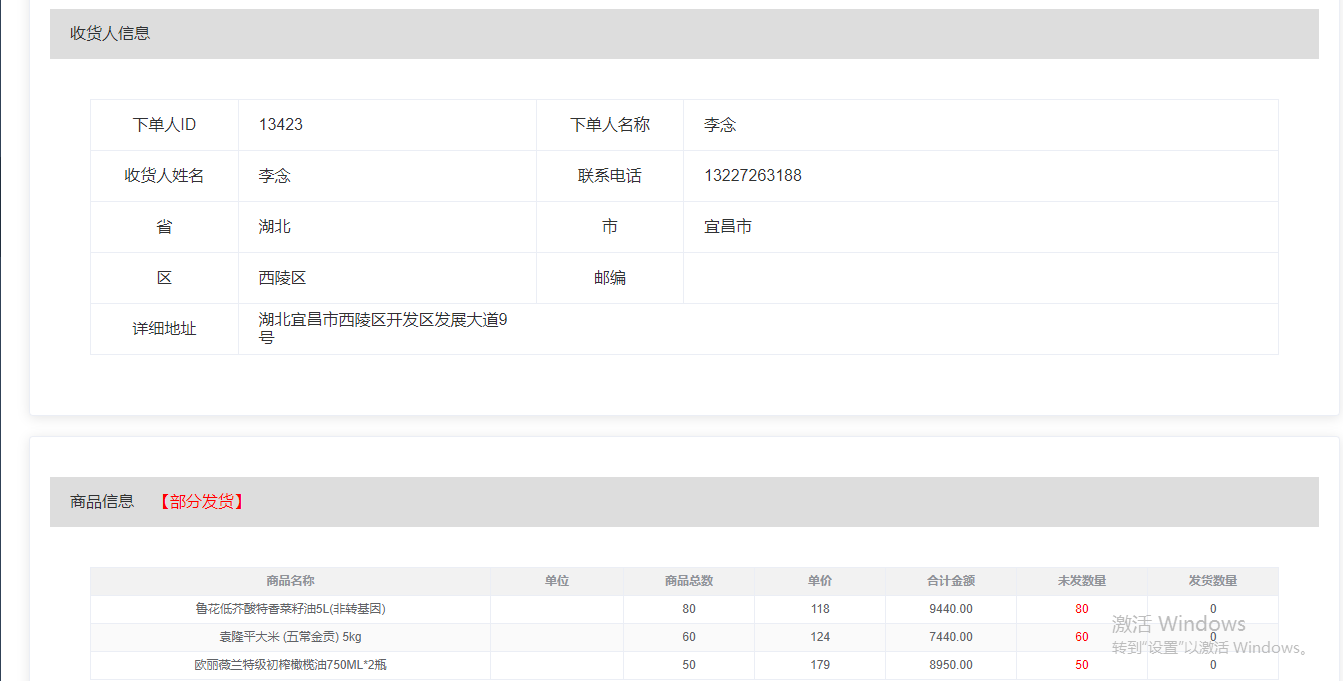Click the city value 宜昌市
The width and height of the screenshot is (1343, 681).
click(x=728, y=227)
